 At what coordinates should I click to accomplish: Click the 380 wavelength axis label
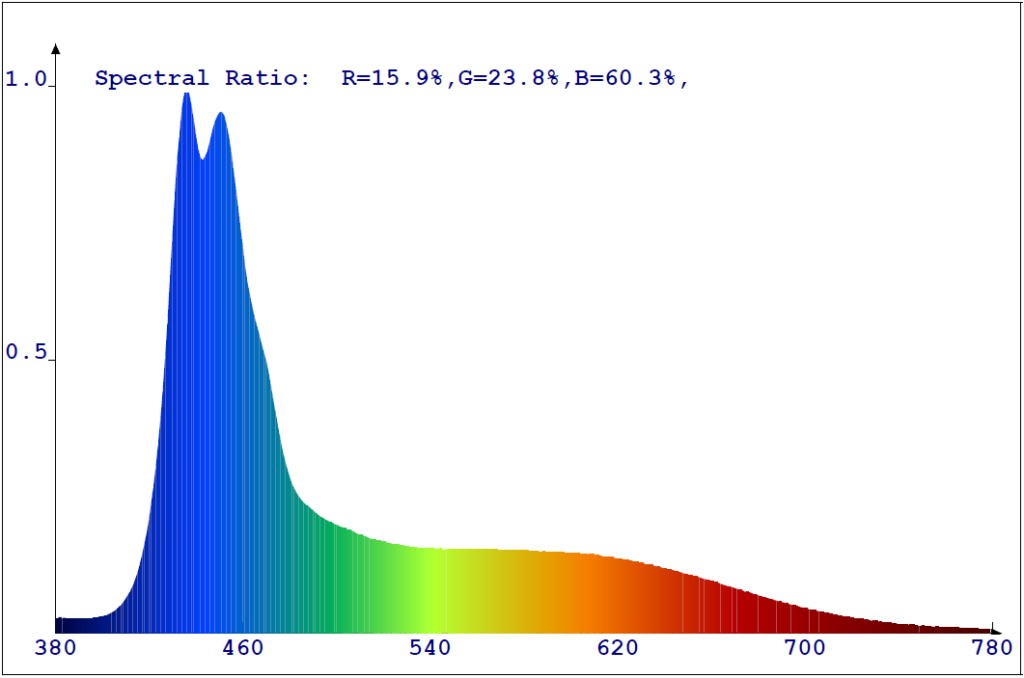click(x=55, y=647)
